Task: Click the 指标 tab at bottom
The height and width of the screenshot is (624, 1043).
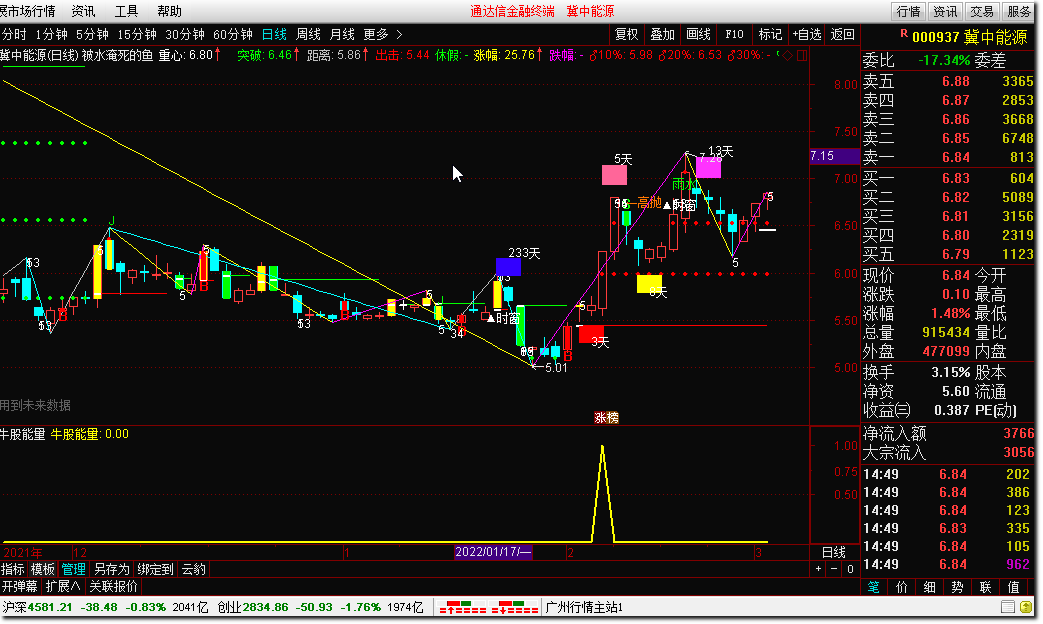Action: [x=13, y=569]
